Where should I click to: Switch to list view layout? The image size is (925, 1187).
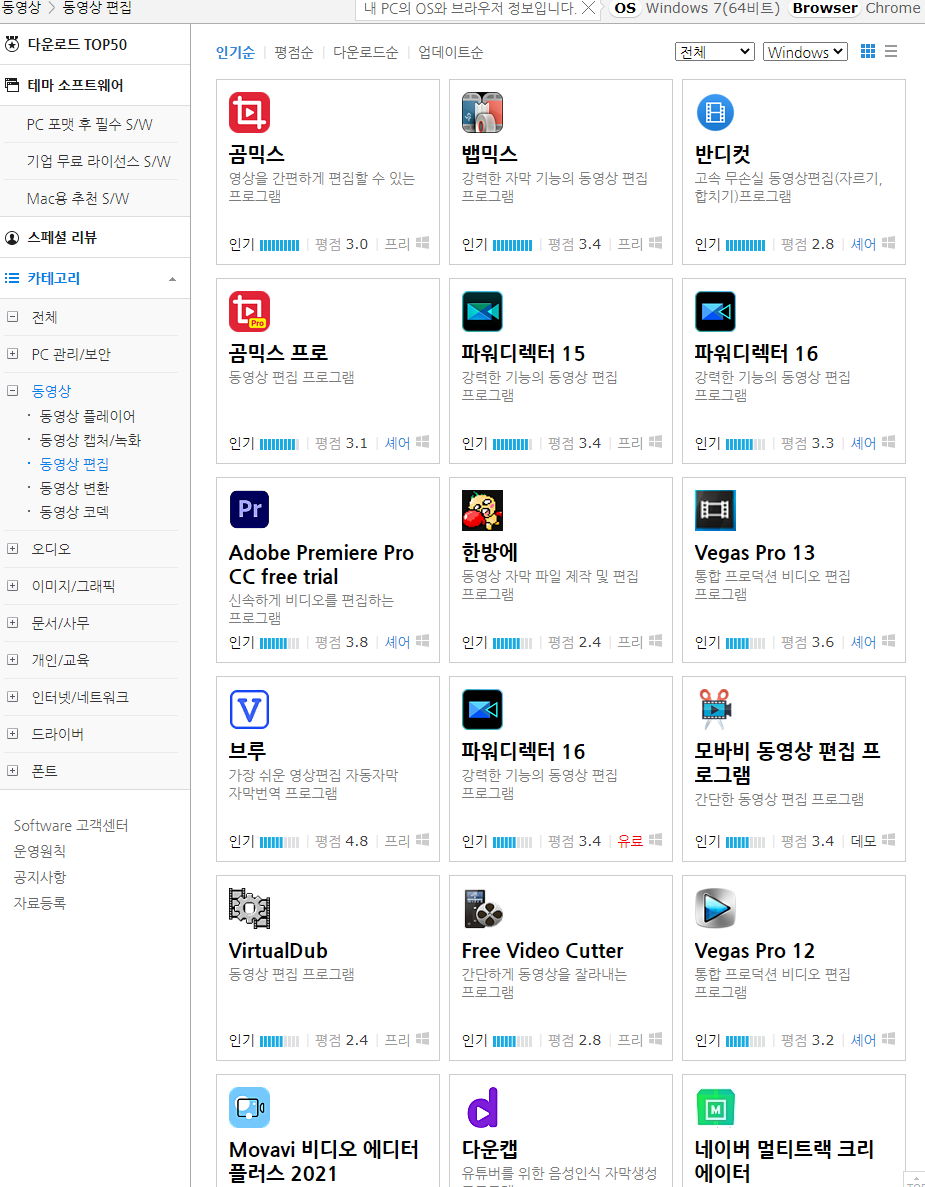tap(891, 51)
